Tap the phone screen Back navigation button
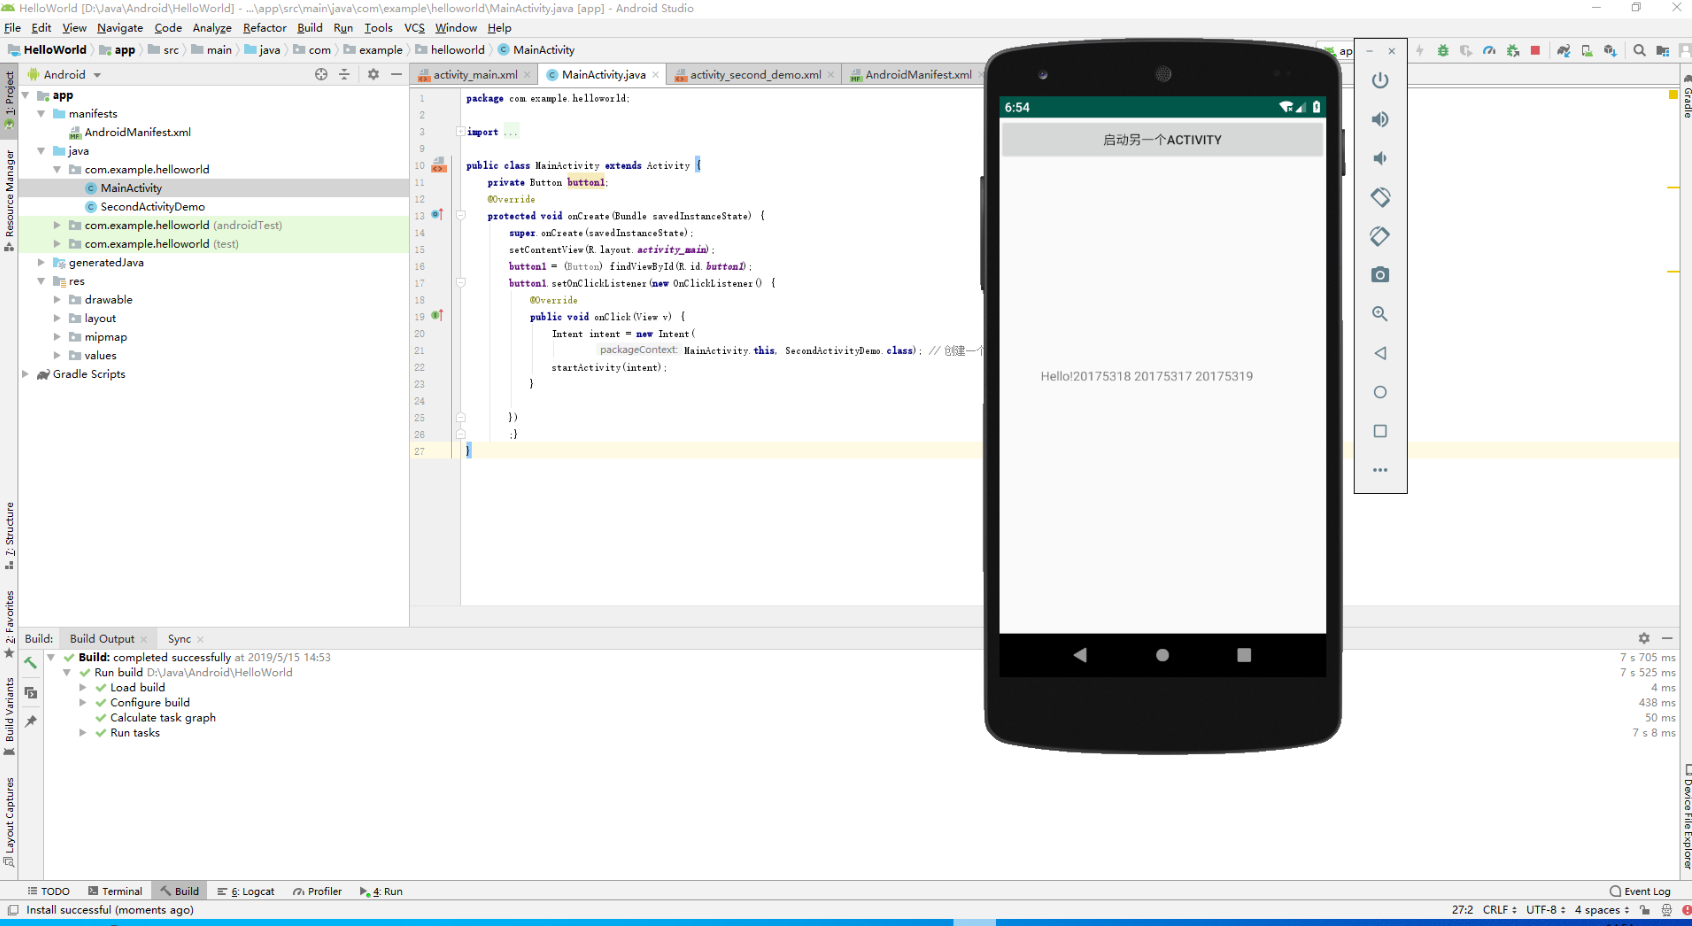1692x926 pixels. coord(1080,655)
